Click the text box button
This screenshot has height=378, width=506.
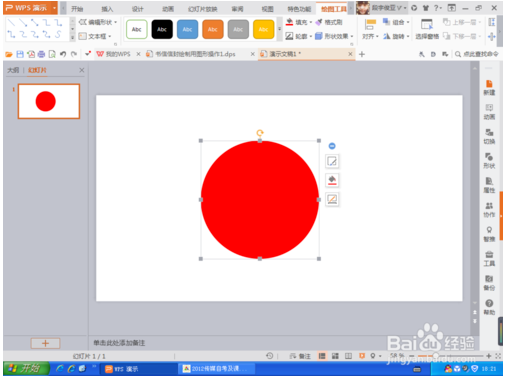coord(95,36)
